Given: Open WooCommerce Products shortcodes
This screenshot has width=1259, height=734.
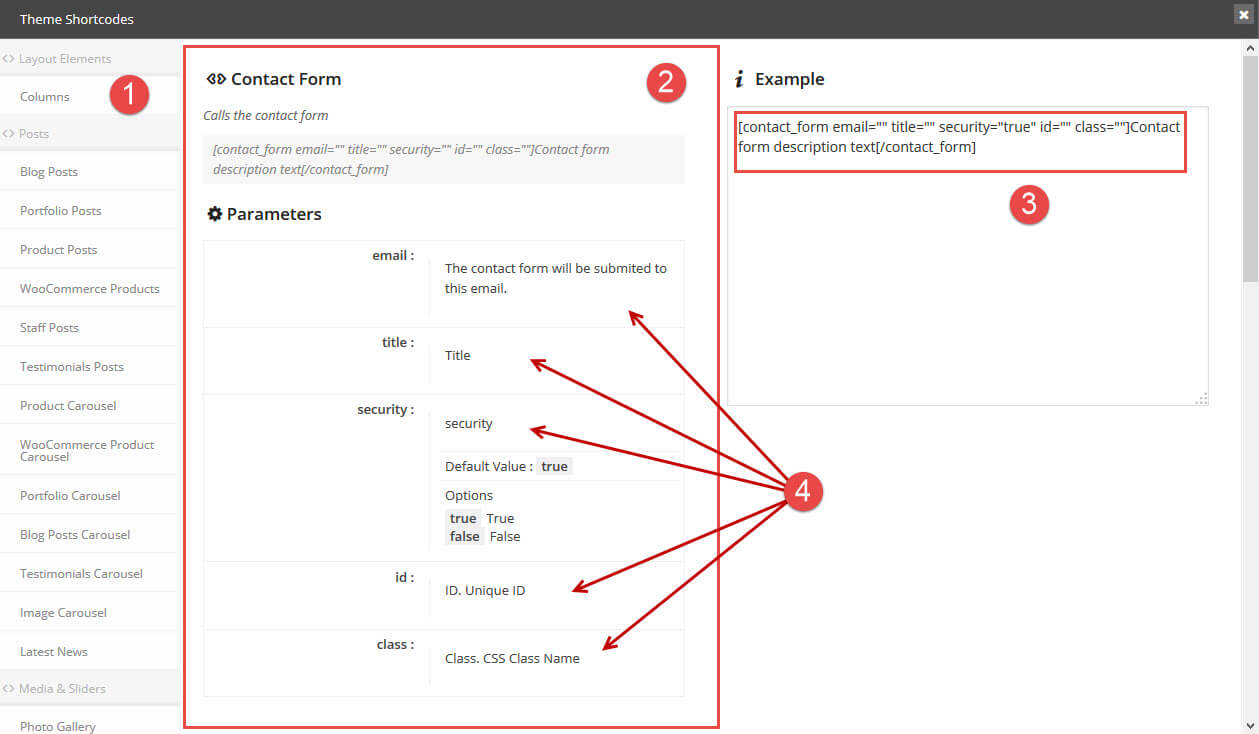Looking at the screenshot, I should click(x=89, y=288).
